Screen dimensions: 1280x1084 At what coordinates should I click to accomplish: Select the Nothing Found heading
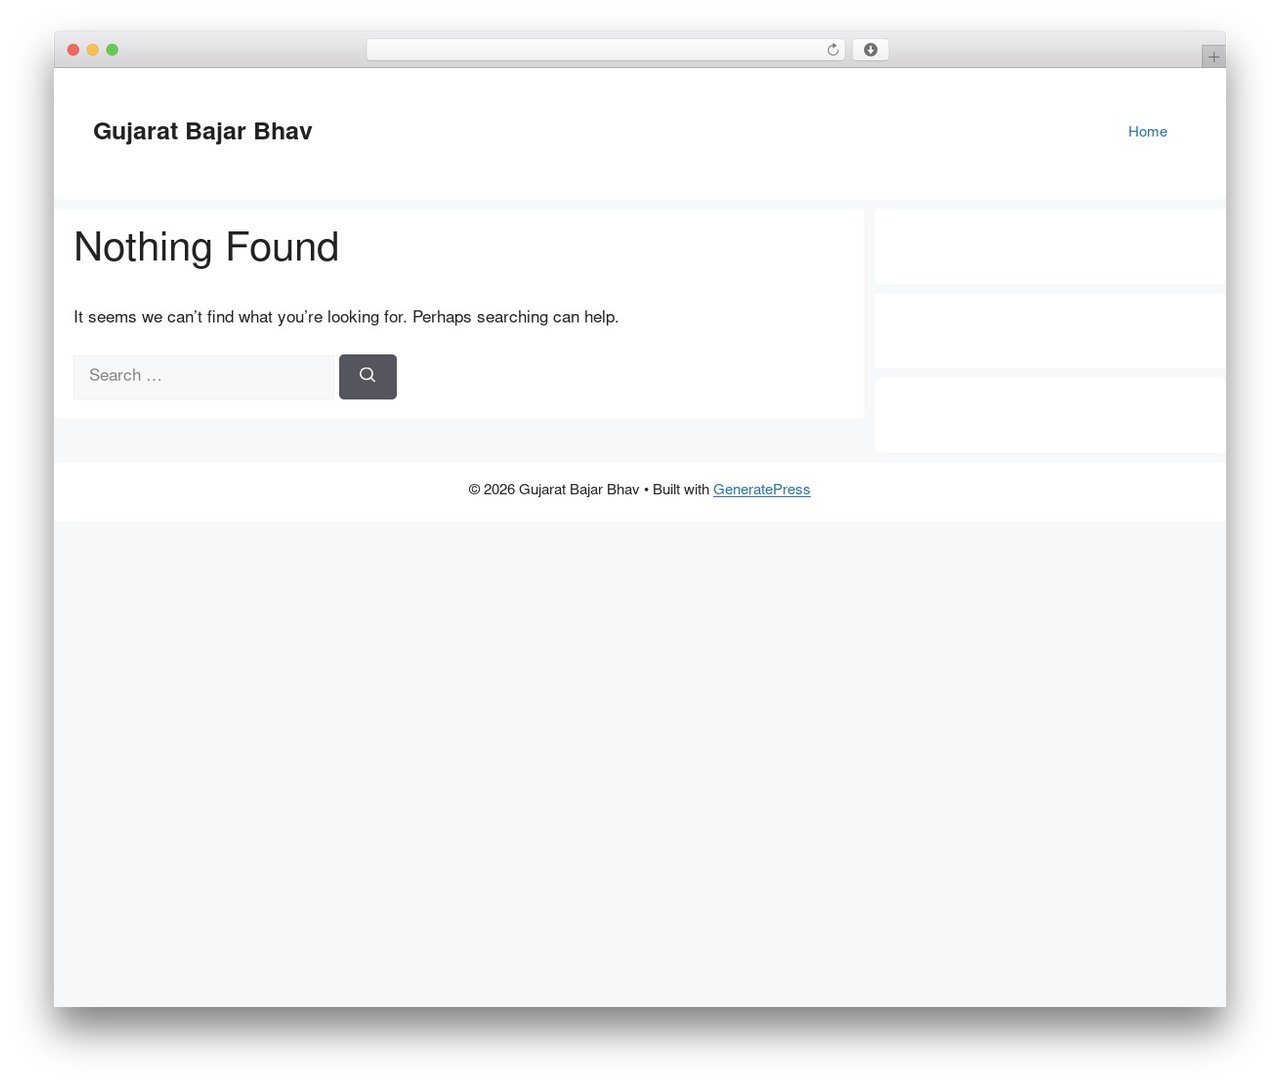(206, 247)
